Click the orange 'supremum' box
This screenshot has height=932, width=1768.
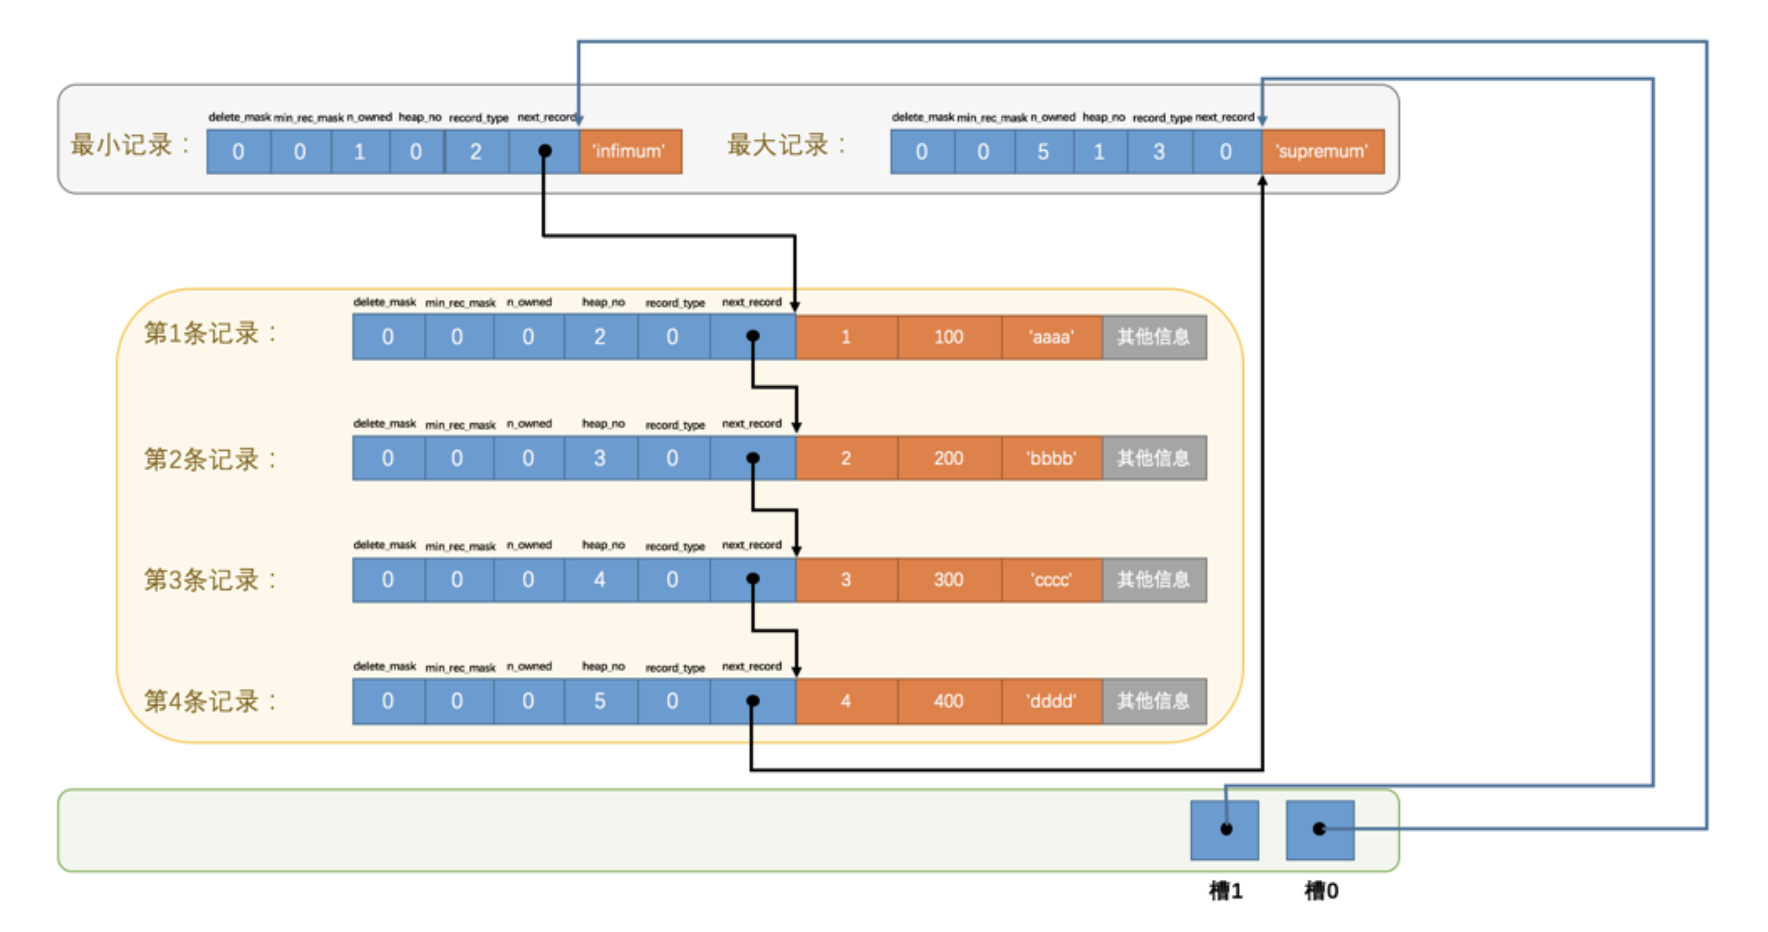(1322, 151)
